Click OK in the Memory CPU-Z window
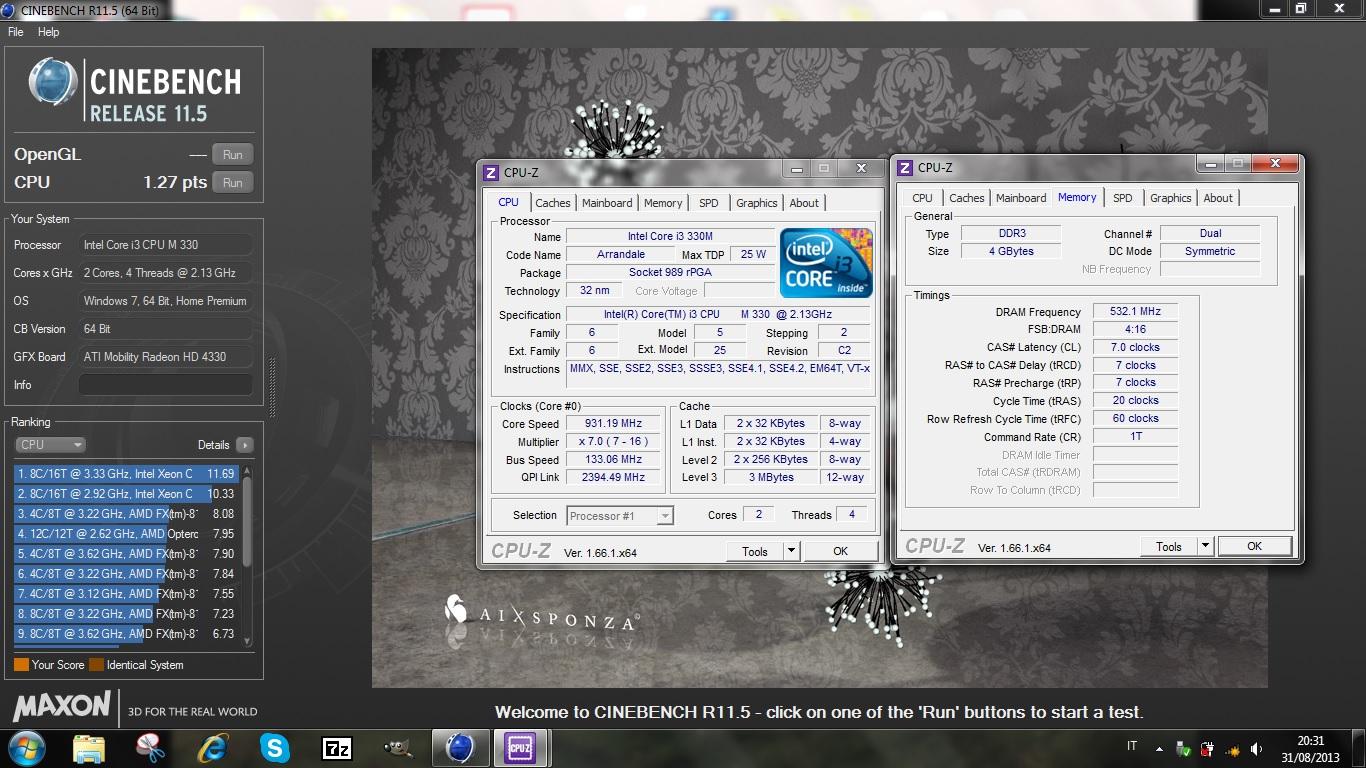The height and width of the screenshot is (768, 1366). point(1254,546)
